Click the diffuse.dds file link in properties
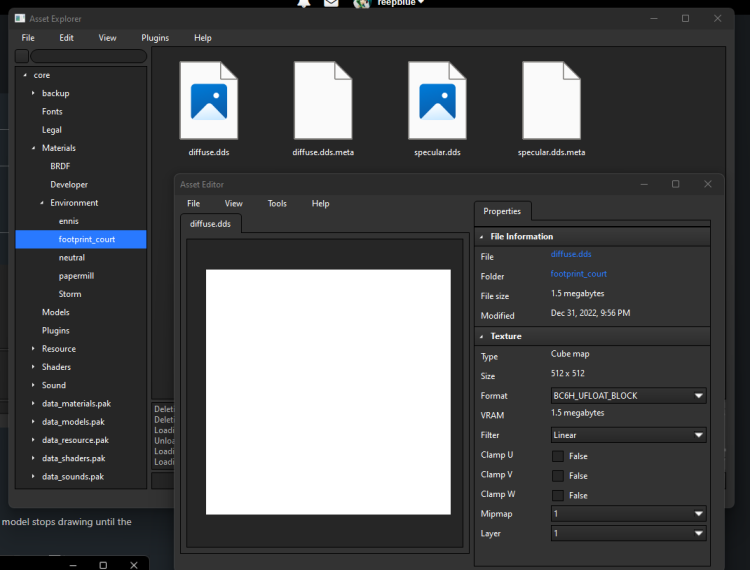This screenshot has height=570, width=750. 570,255
